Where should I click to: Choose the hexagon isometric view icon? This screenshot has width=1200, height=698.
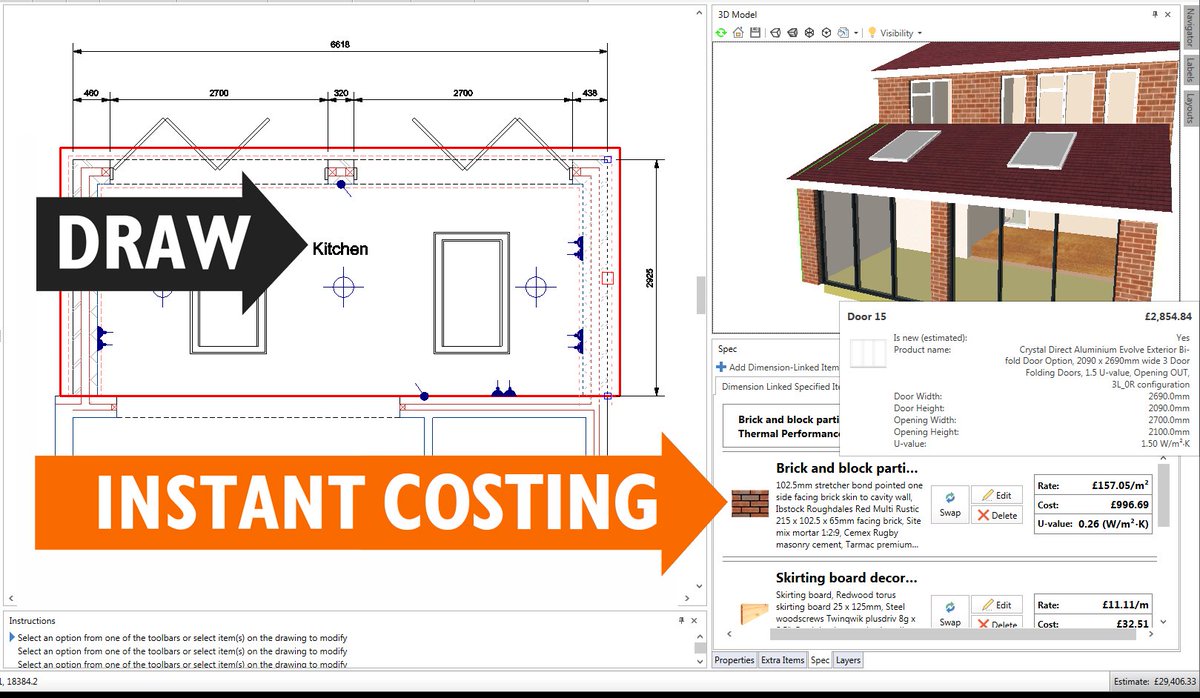coord(827,32)
